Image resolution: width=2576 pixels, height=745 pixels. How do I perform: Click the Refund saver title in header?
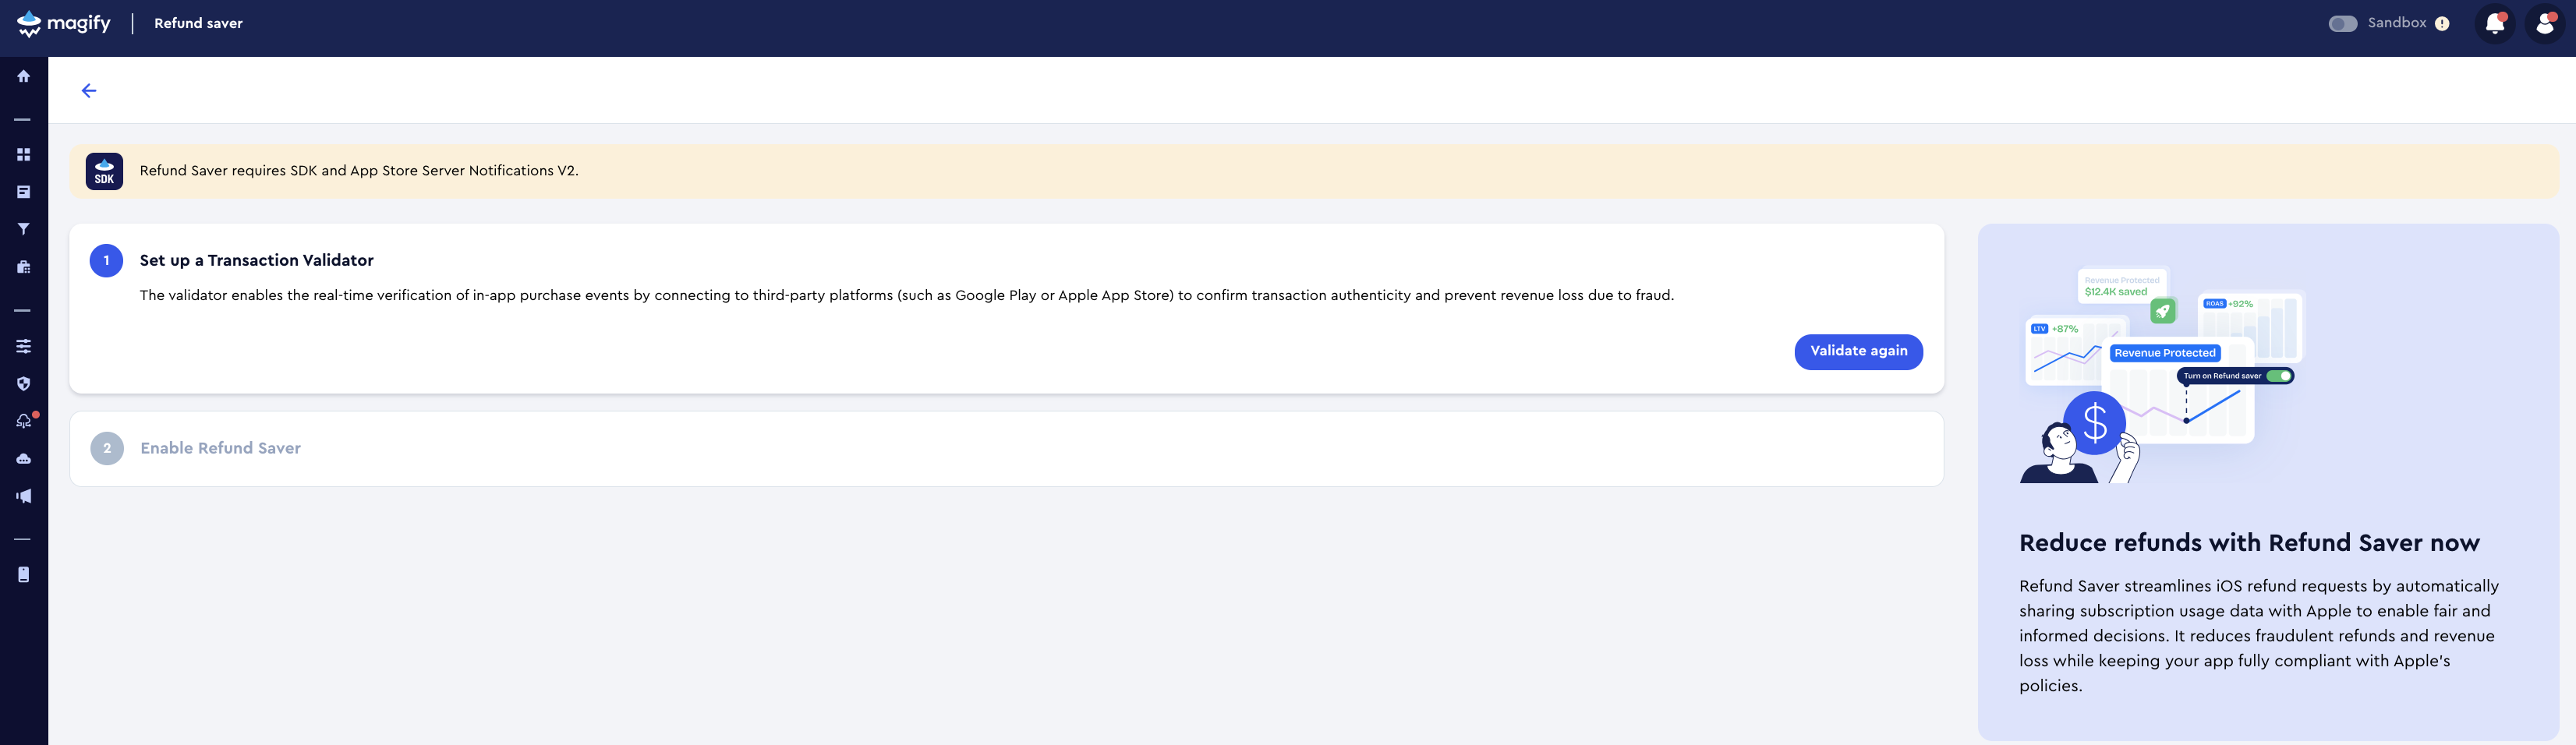tap(198, 23)
